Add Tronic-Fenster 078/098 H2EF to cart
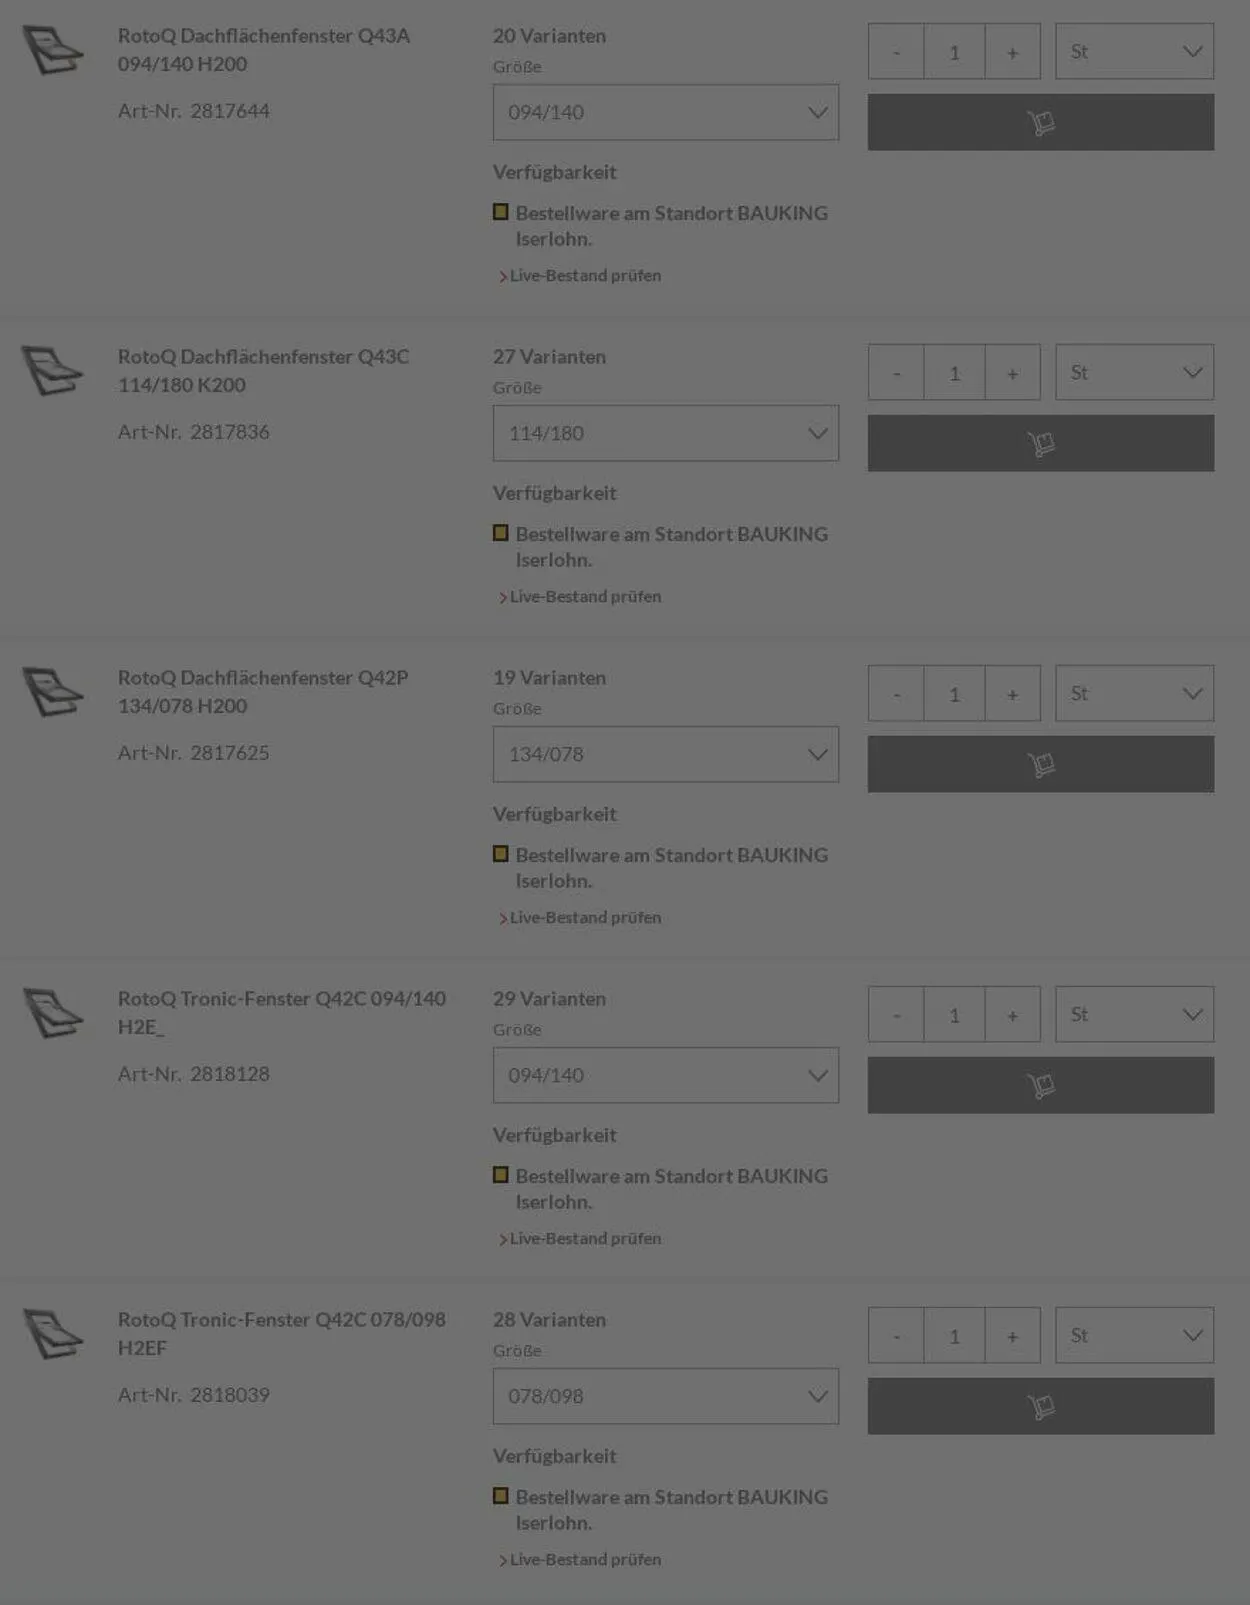Image resolution: width=1250 pixels, height=1605 pixels. (1040, 1406)
